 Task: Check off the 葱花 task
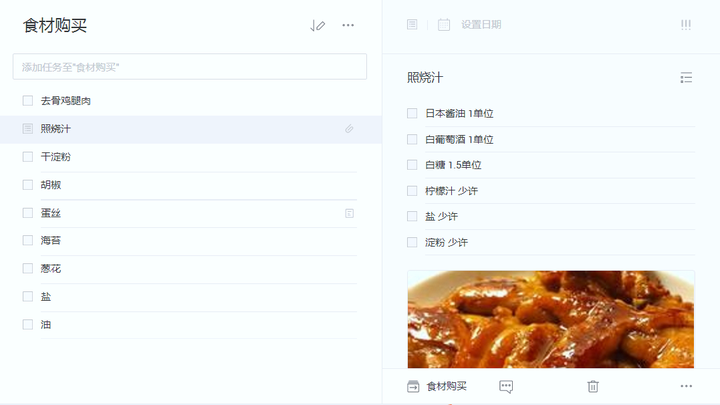coord(28,268)
